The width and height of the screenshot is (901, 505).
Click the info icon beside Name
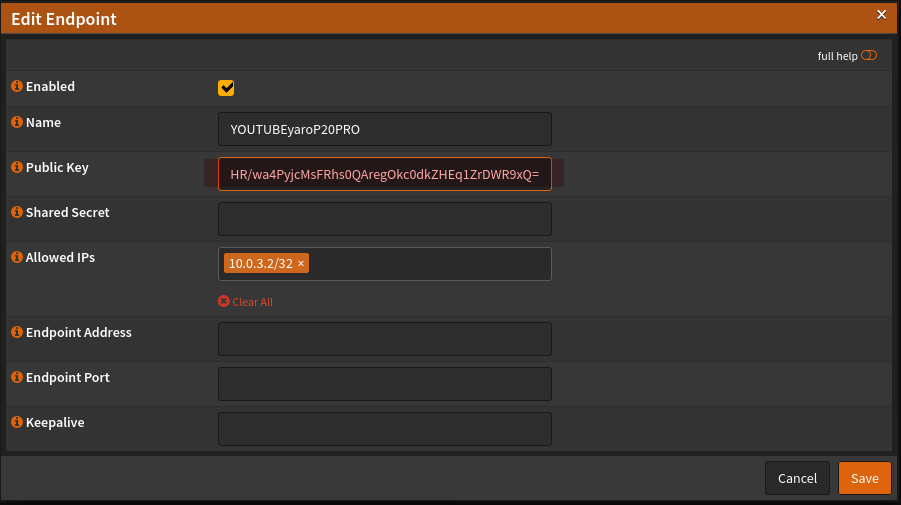17,122
